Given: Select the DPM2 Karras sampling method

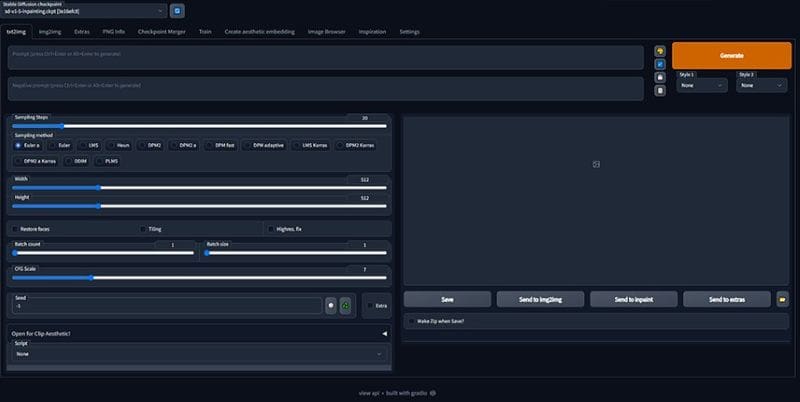Looking at the screenshot, I should 356,145.
